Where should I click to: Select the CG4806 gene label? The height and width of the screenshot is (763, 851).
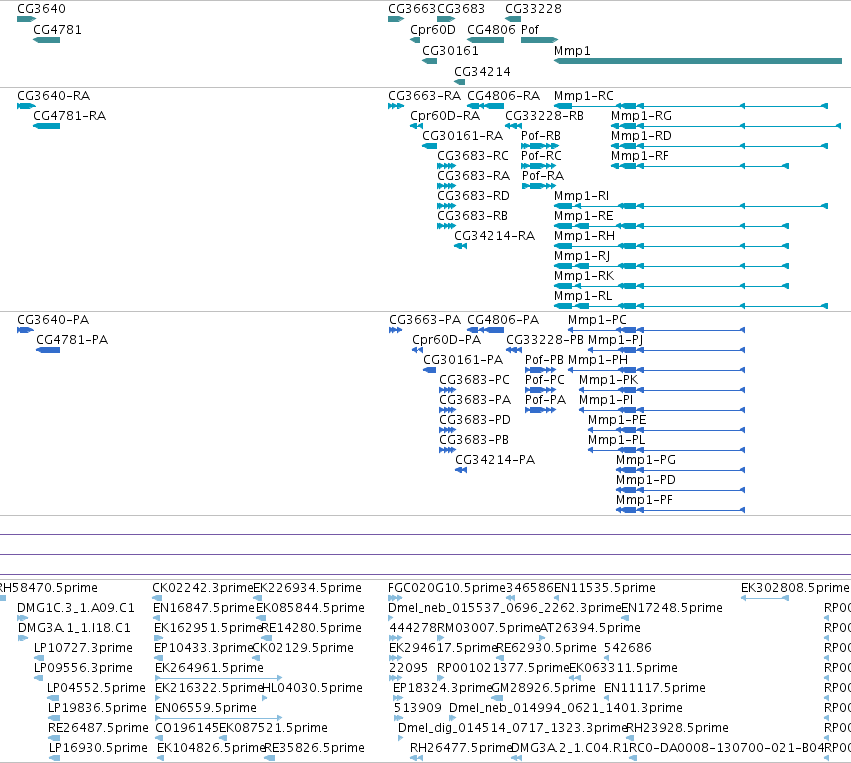[491, 30]
